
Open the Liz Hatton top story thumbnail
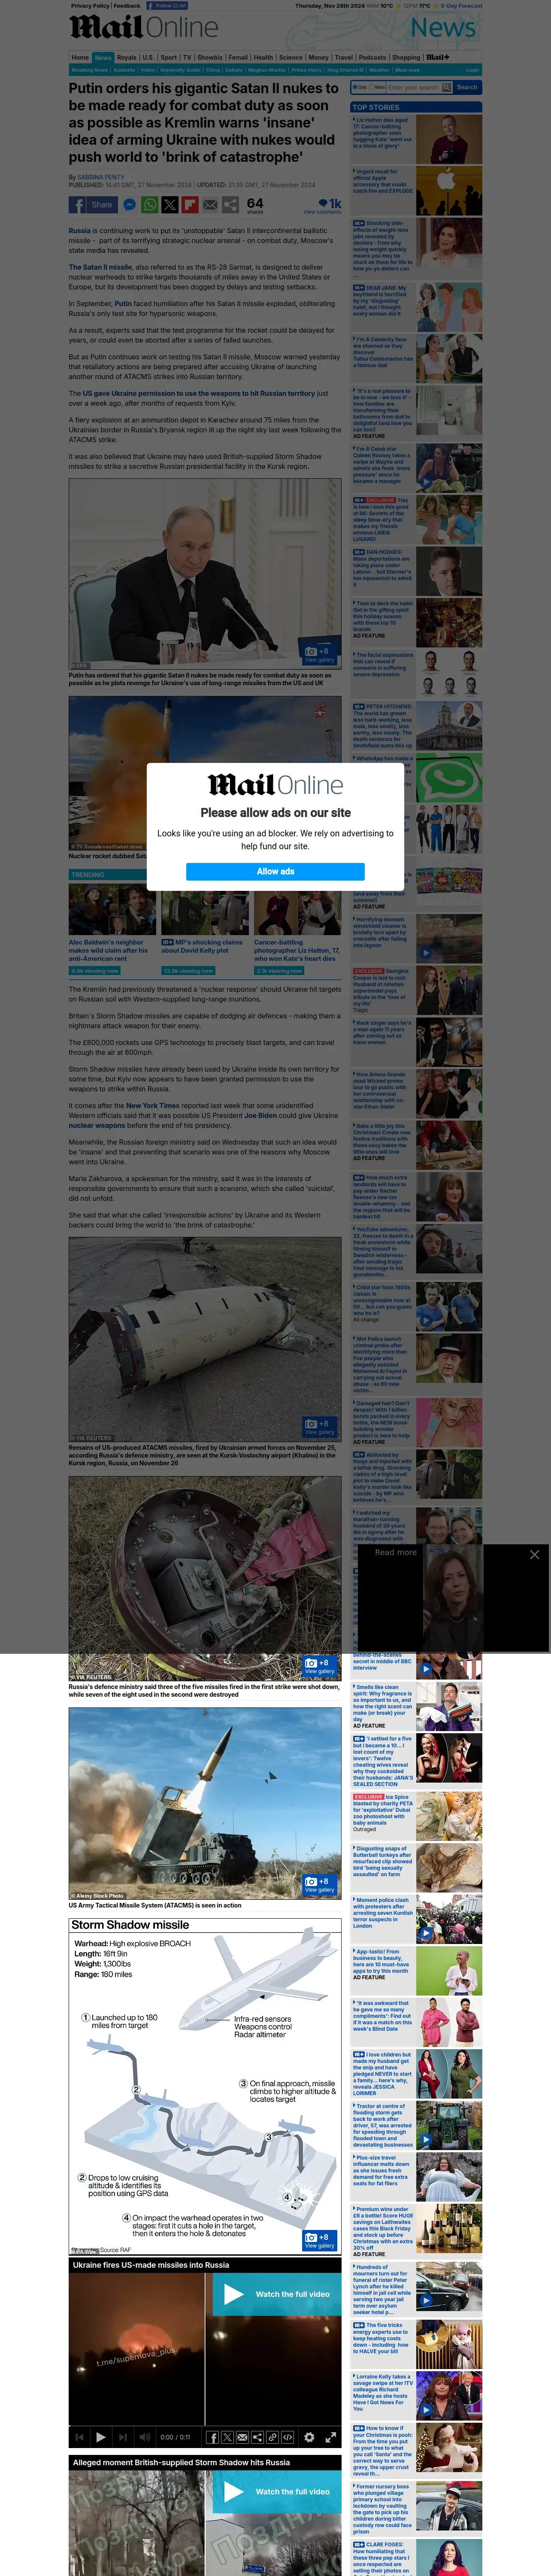point(449,139)
